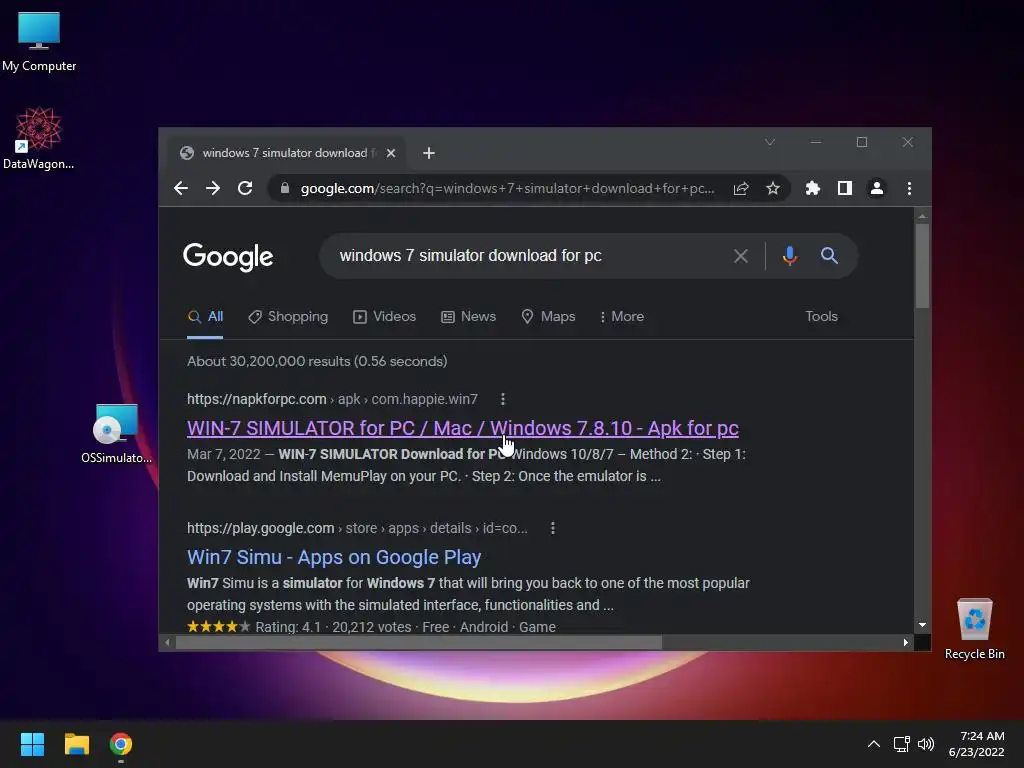Open Win7 Simu - Apps on Google Play

[x=334, y=557]
